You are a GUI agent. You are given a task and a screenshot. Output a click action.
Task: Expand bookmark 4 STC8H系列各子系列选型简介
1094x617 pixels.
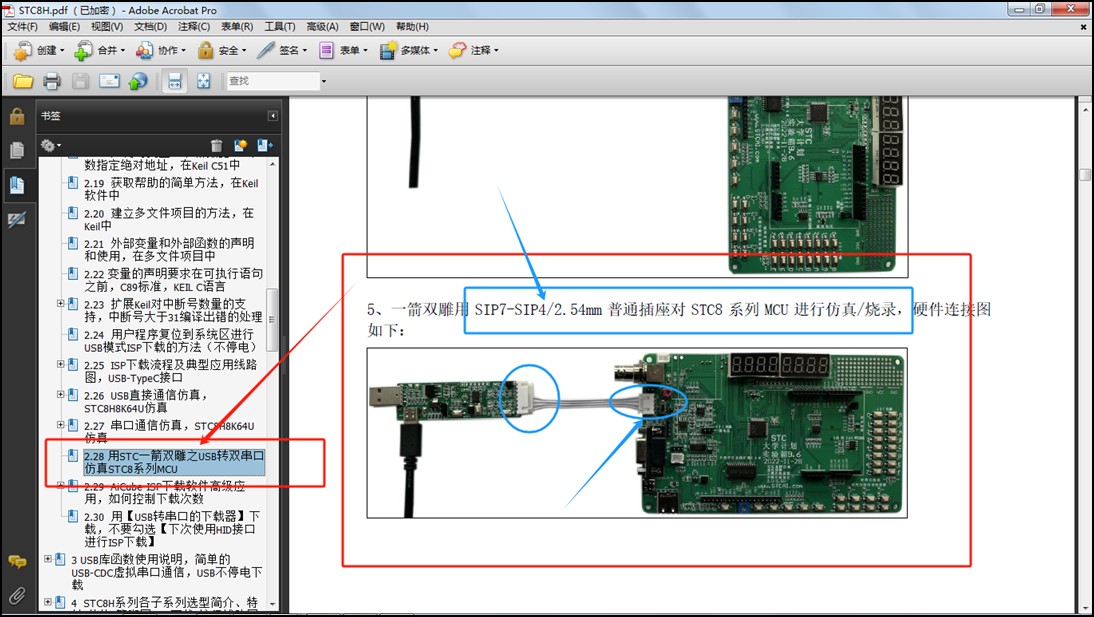click(48, 602)
